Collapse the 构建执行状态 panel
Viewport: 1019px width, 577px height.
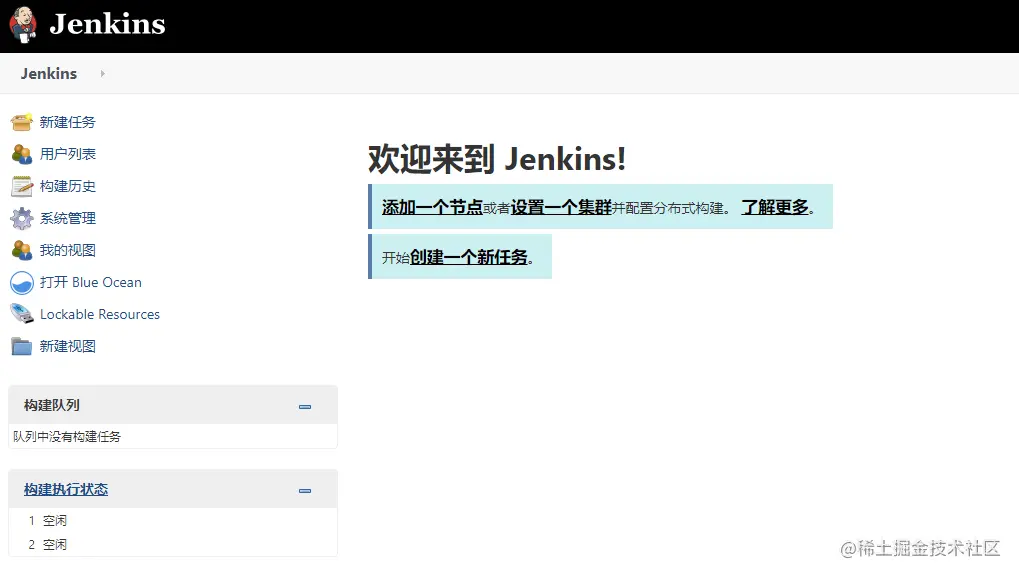click(x=305, y=490)
